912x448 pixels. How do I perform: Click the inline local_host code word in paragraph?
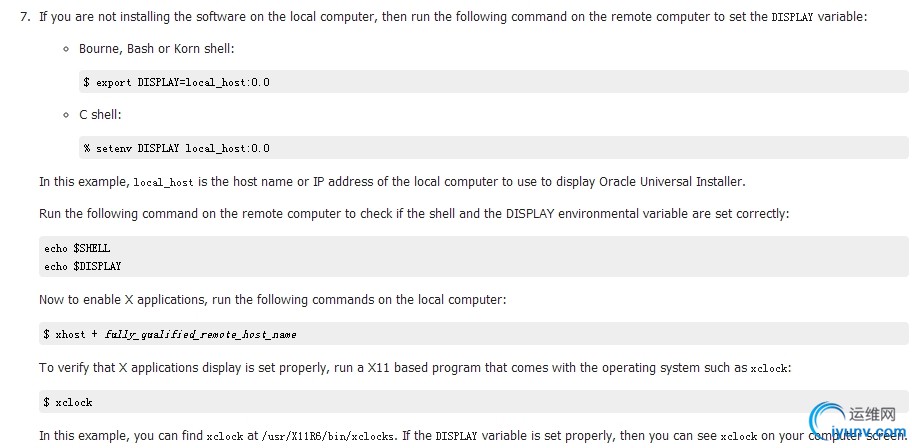[162, 182]
